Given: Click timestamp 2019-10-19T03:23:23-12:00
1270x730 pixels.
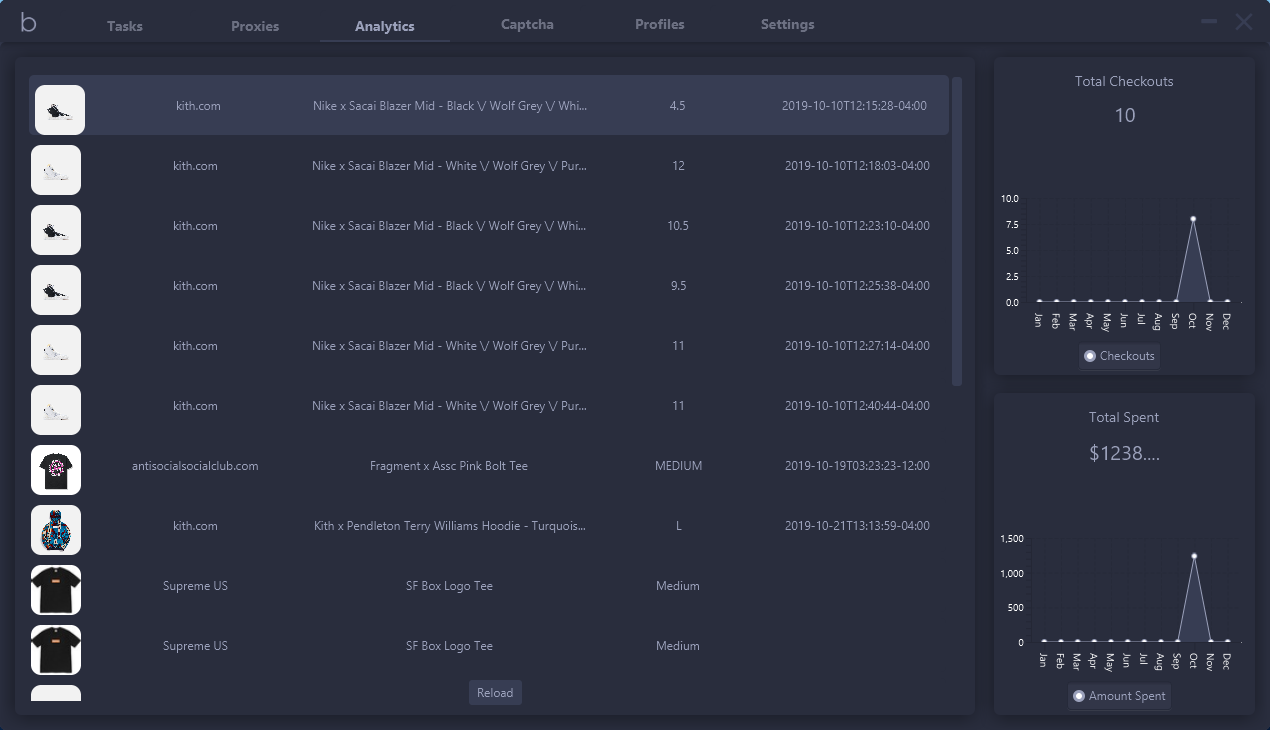Looking at the screenshot, I should point(857,466).
